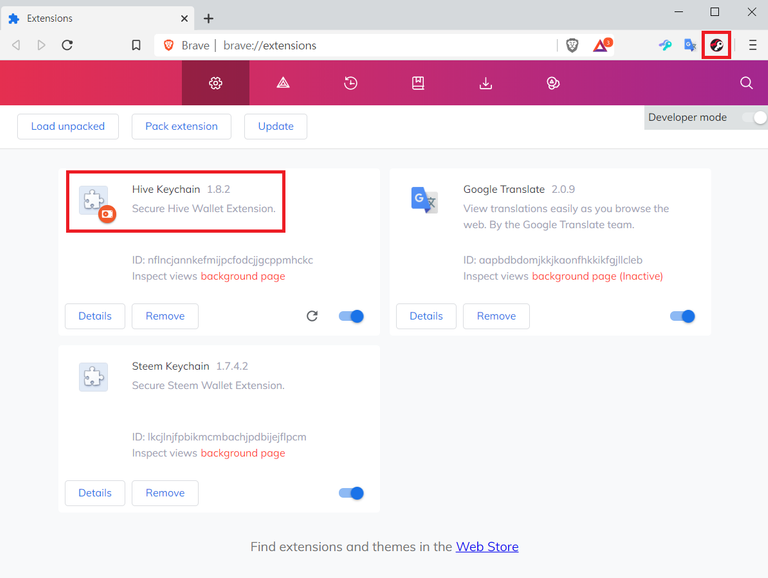This screenshot has height=578, width=768.
Task: Open Brave Shields lion icon
Action: [x=572, y=46]
